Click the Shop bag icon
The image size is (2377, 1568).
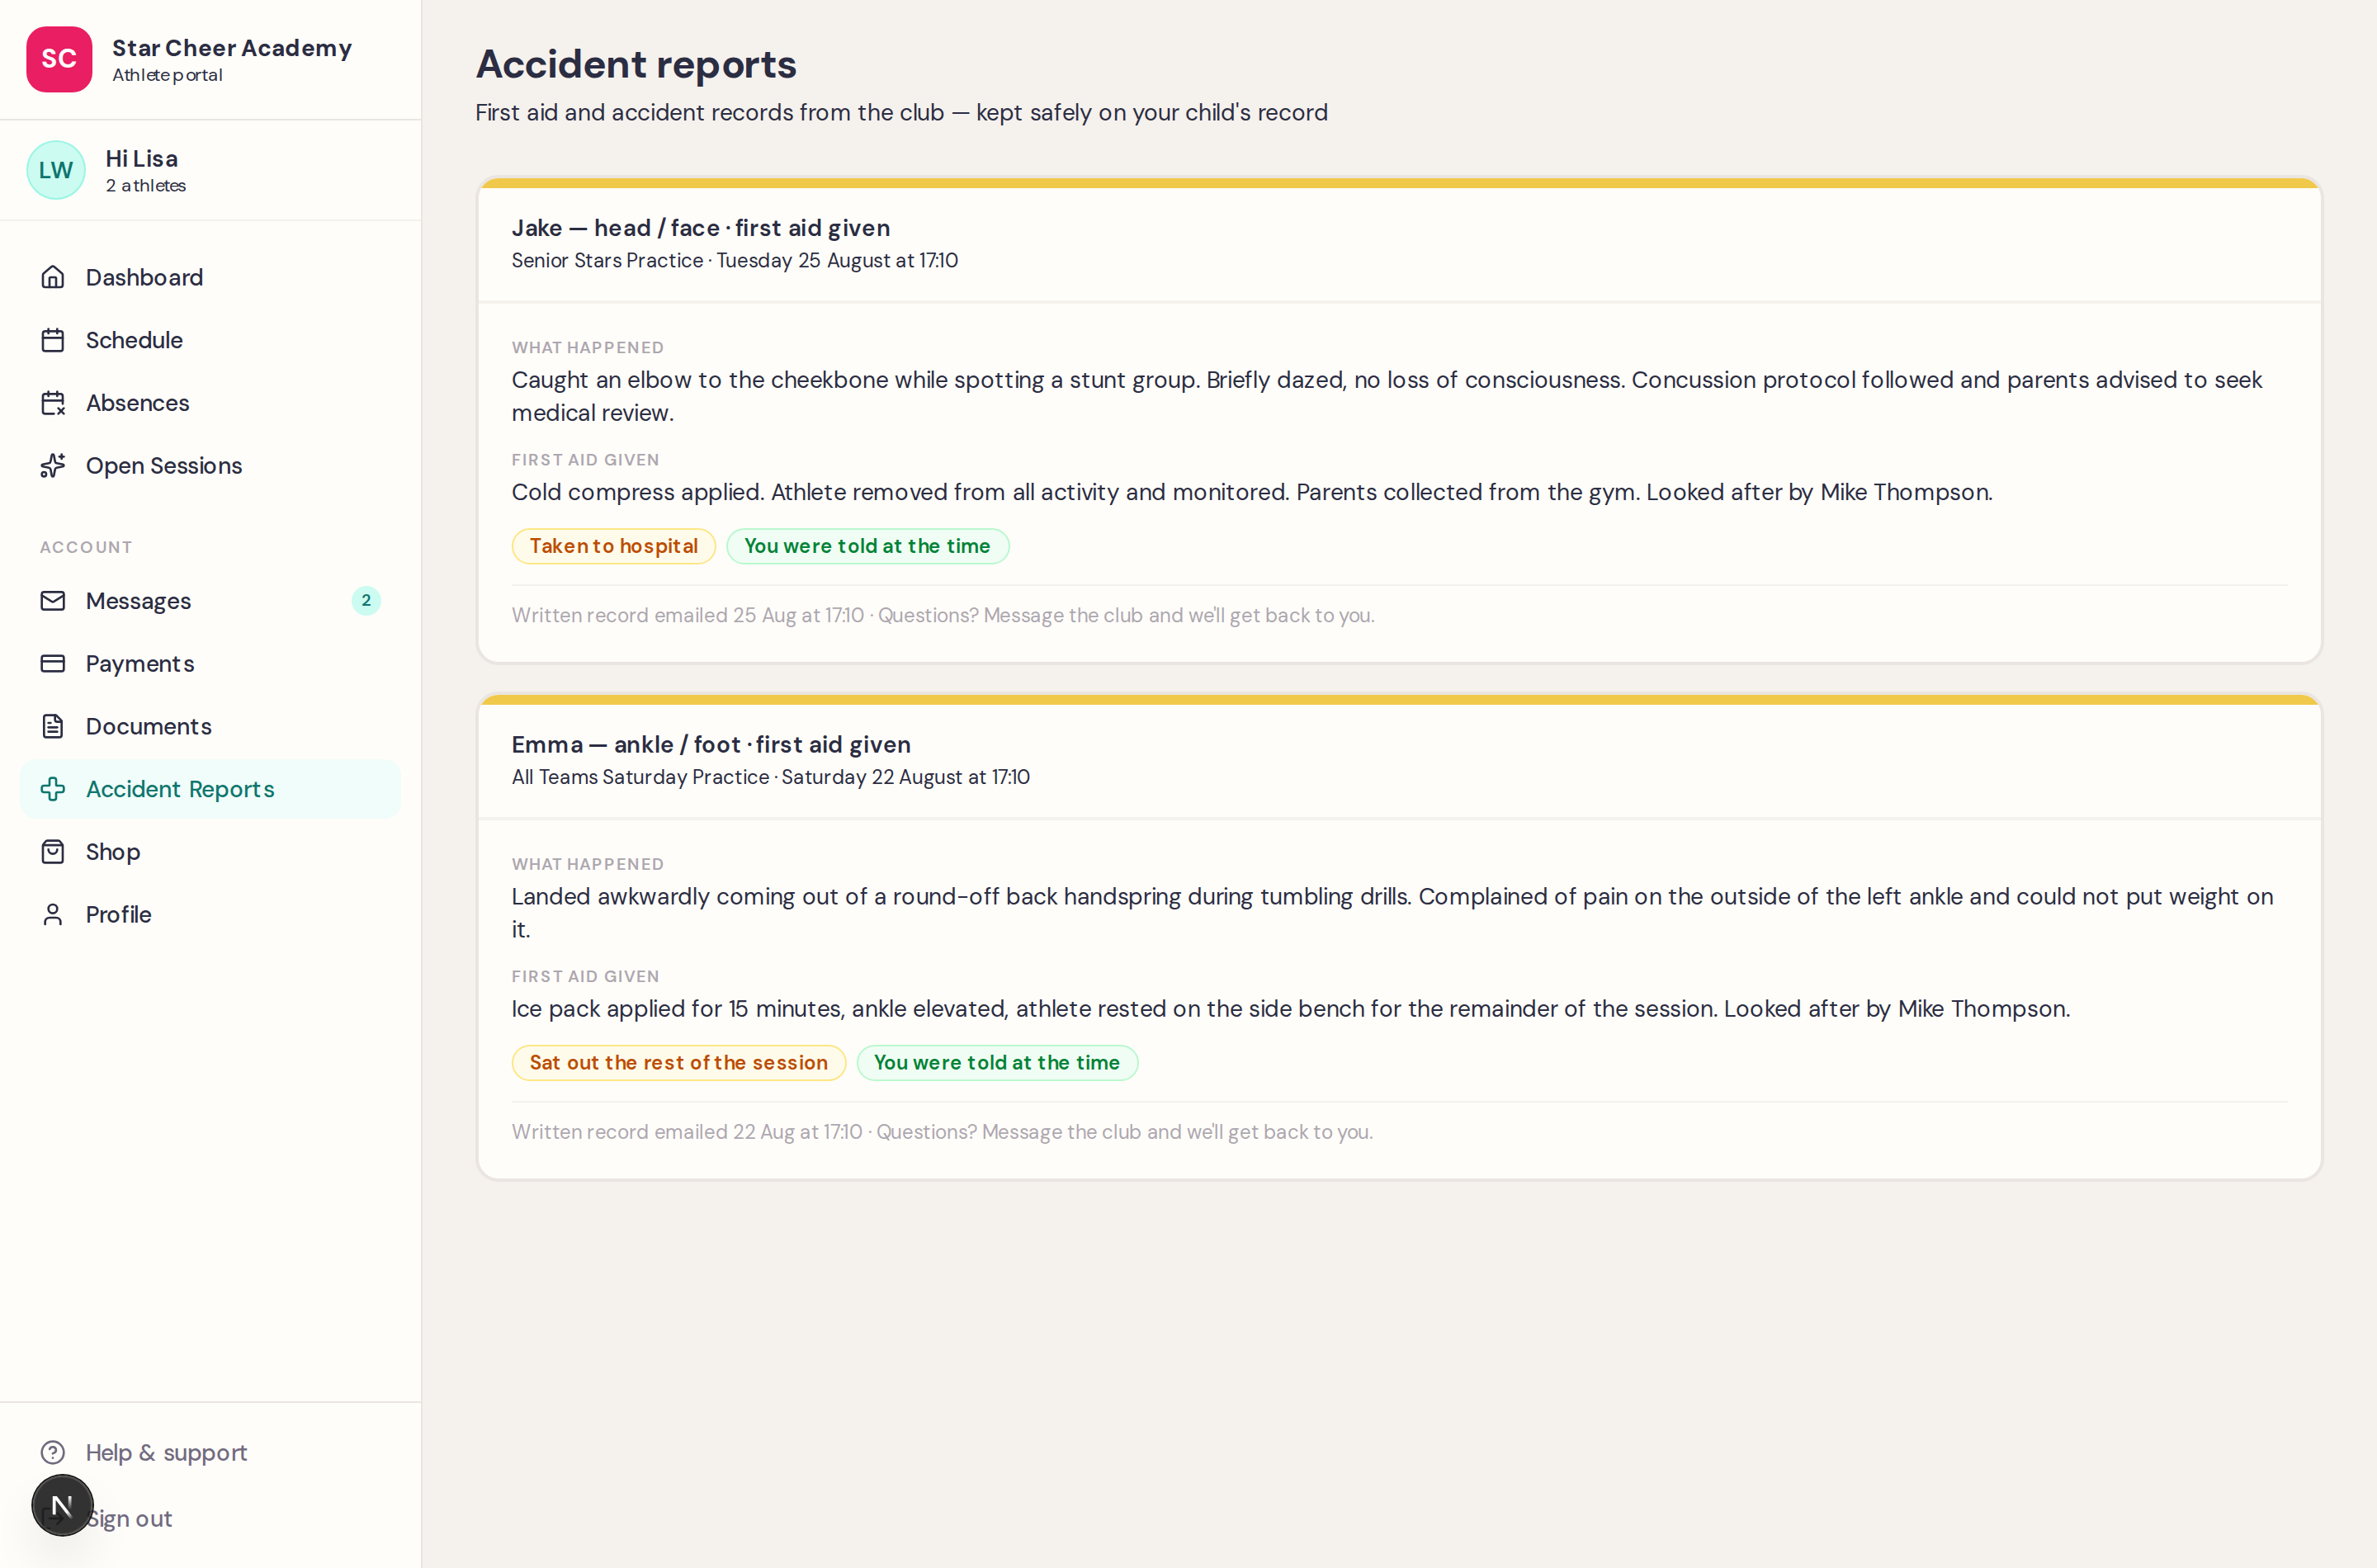[53, 852]
